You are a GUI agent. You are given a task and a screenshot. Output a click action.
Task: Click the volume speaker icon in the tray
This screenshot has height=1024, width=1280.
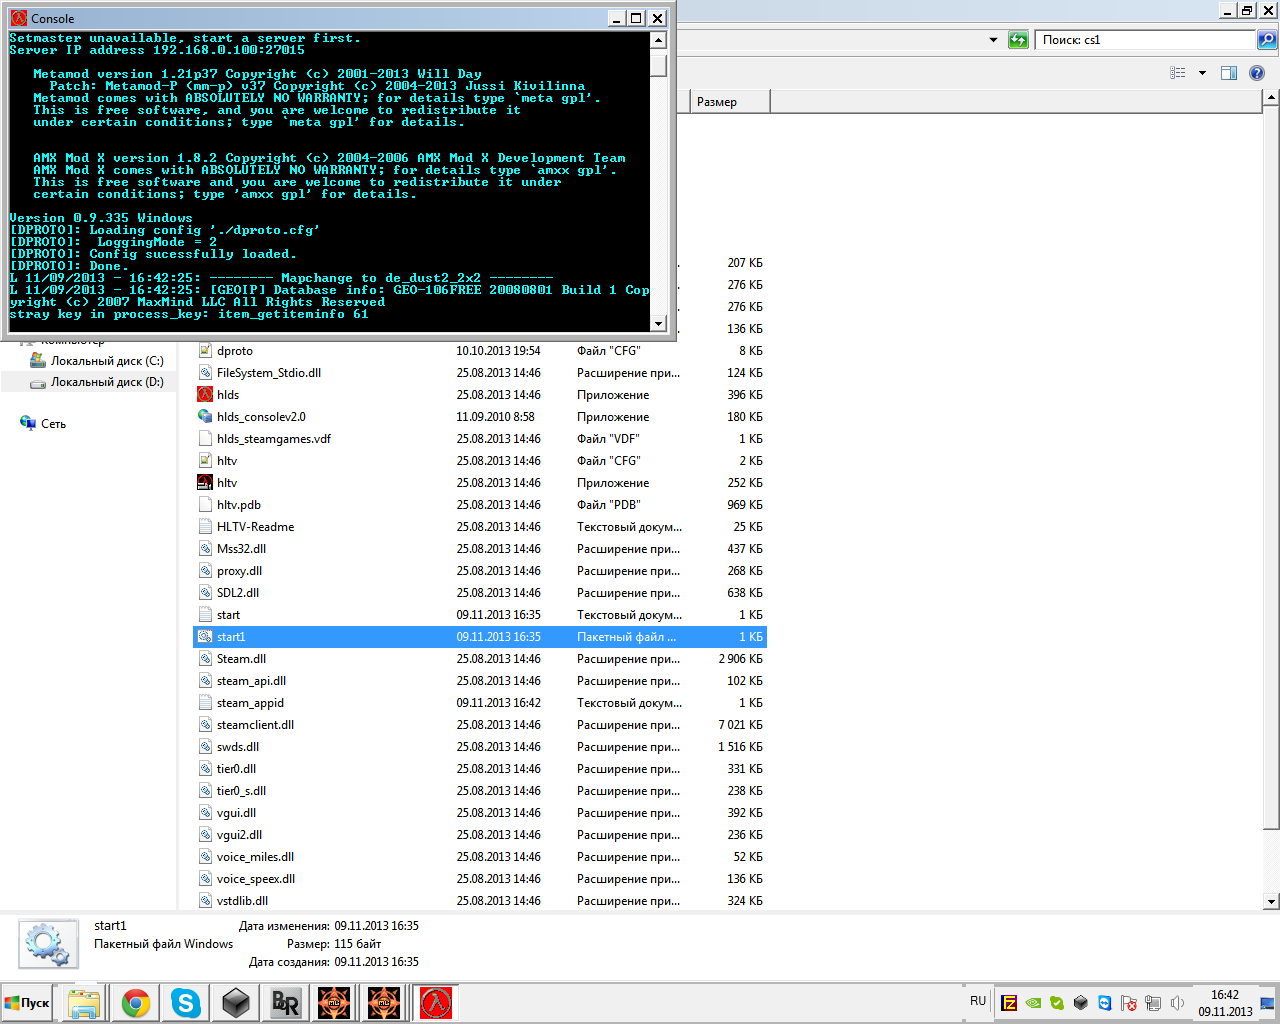(x=1177, y=1003)
